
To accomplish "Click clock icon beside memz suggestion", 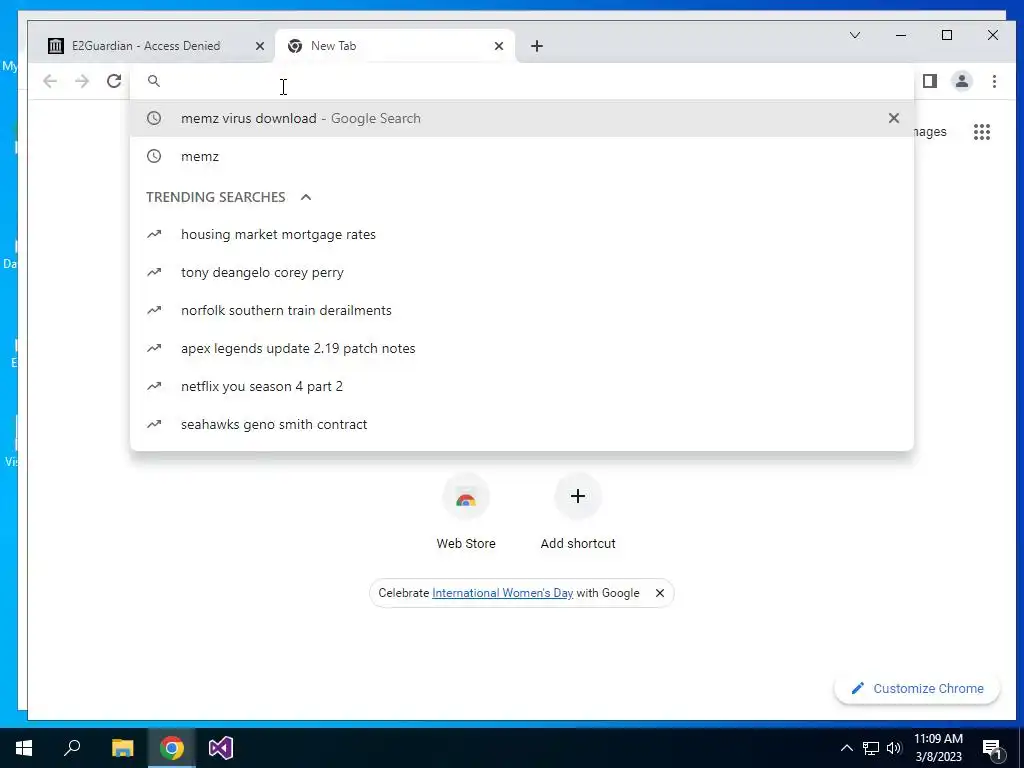I will click(153, 156).
